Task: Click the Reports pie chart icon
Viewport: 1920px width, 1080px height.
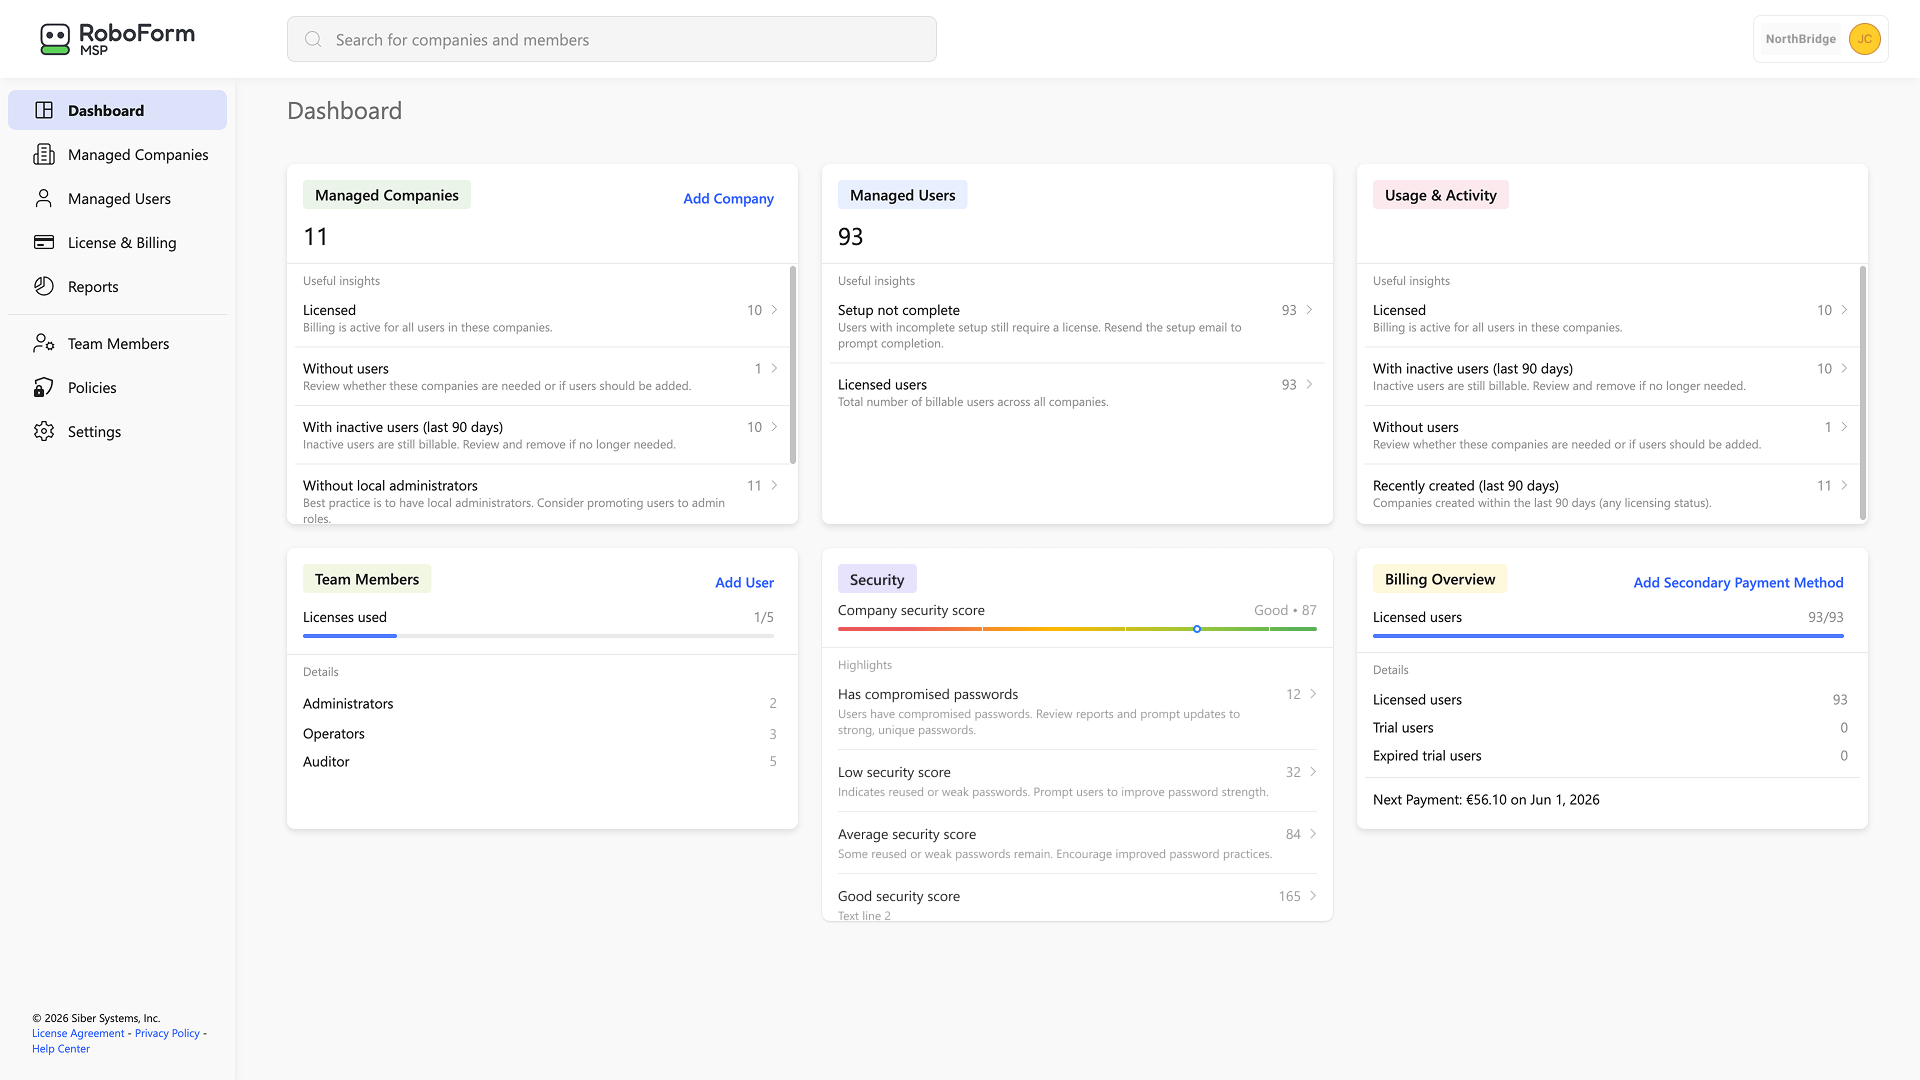Action: point(44,286)
